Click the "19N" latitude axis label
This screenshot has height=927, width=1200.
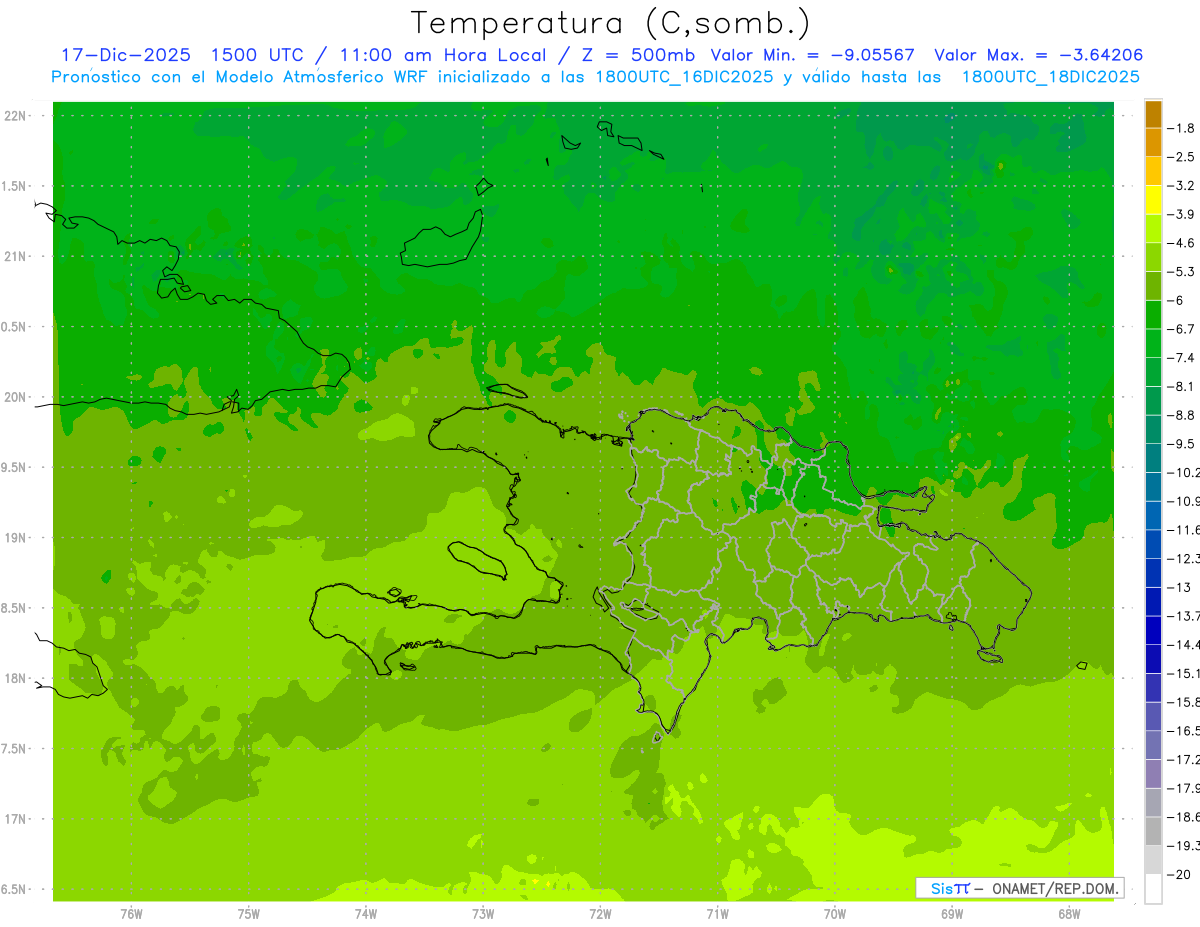[x=16, y=538]
